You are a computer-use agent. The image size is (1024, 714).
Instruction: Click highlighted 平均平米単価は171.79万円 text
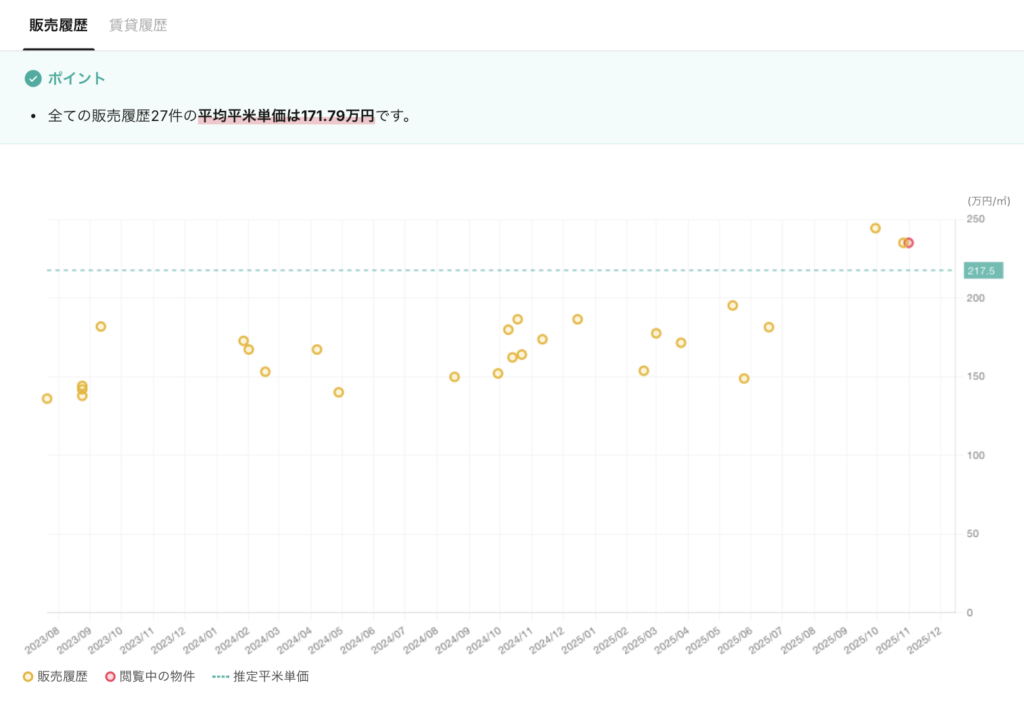click(x=286, y=116)
